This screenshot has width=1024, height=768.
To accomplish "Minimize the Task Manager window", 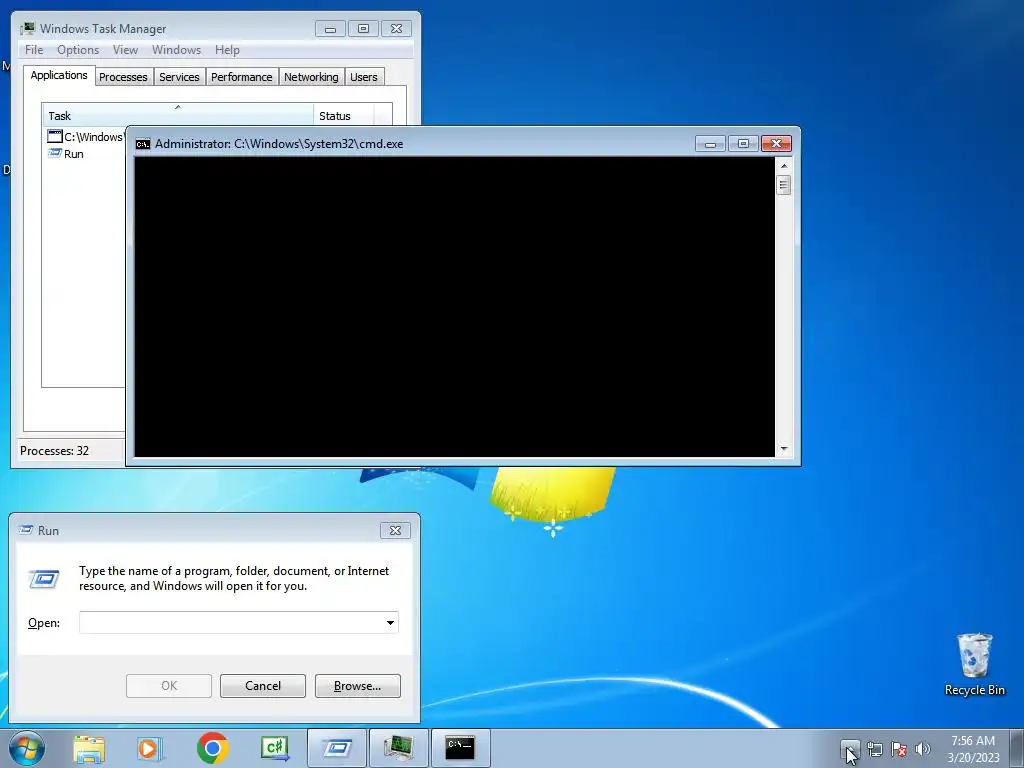I will pyautogui.click(x=330, y=29).
